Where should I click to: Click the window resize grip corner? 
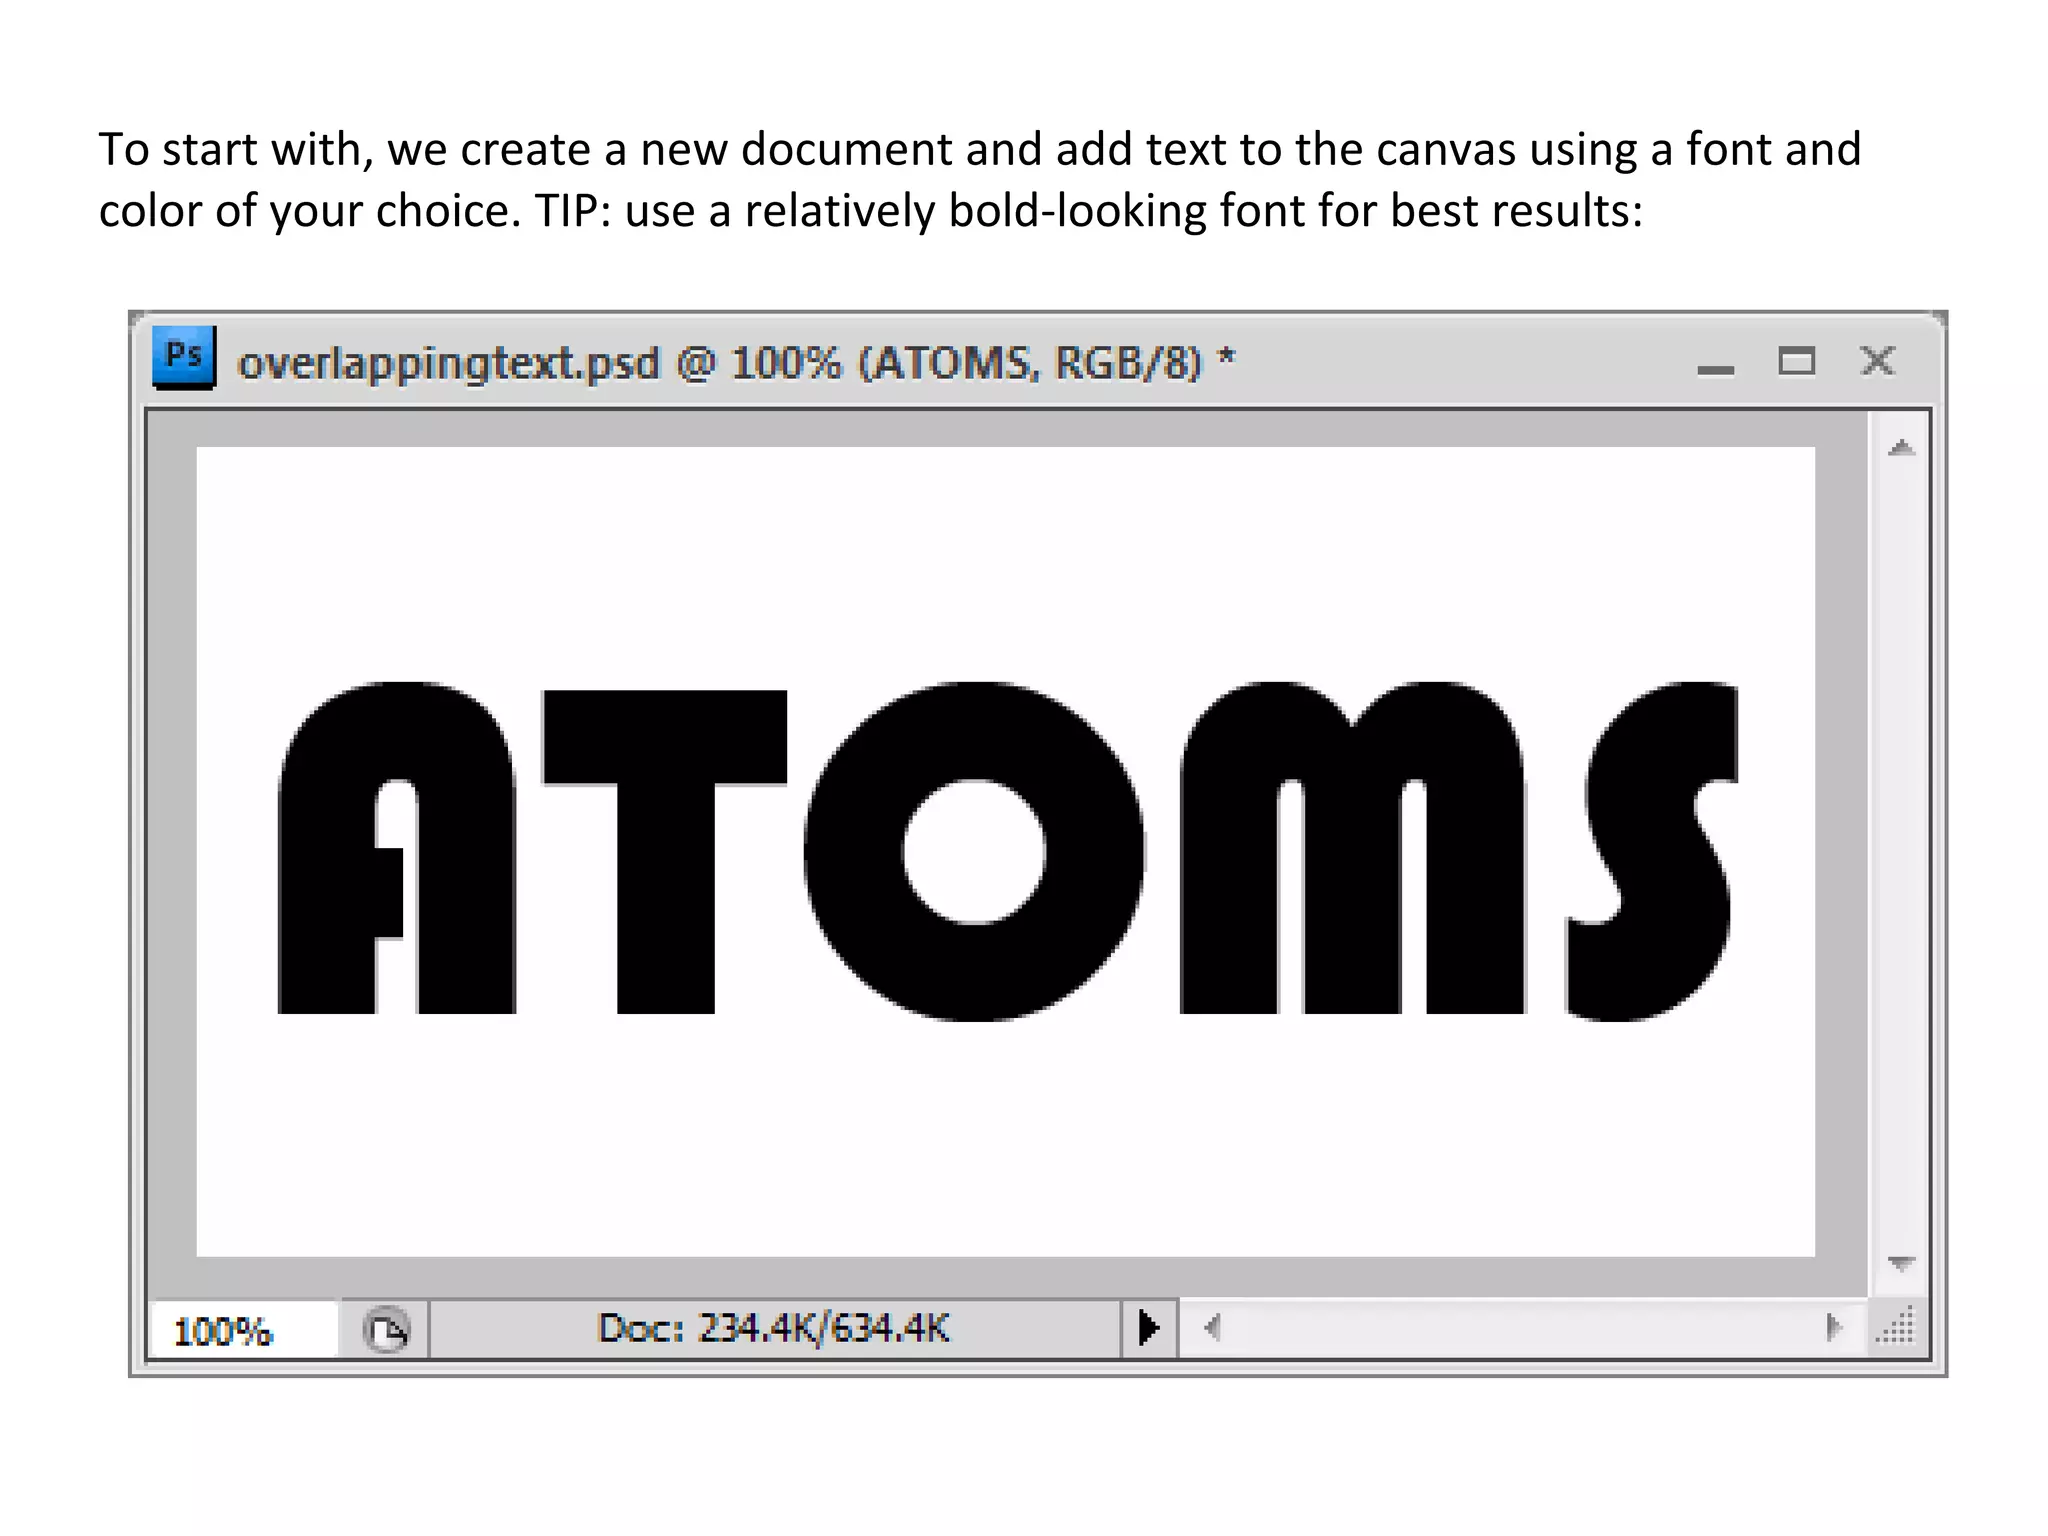pyautogui.click(x=1897, y=1328)
